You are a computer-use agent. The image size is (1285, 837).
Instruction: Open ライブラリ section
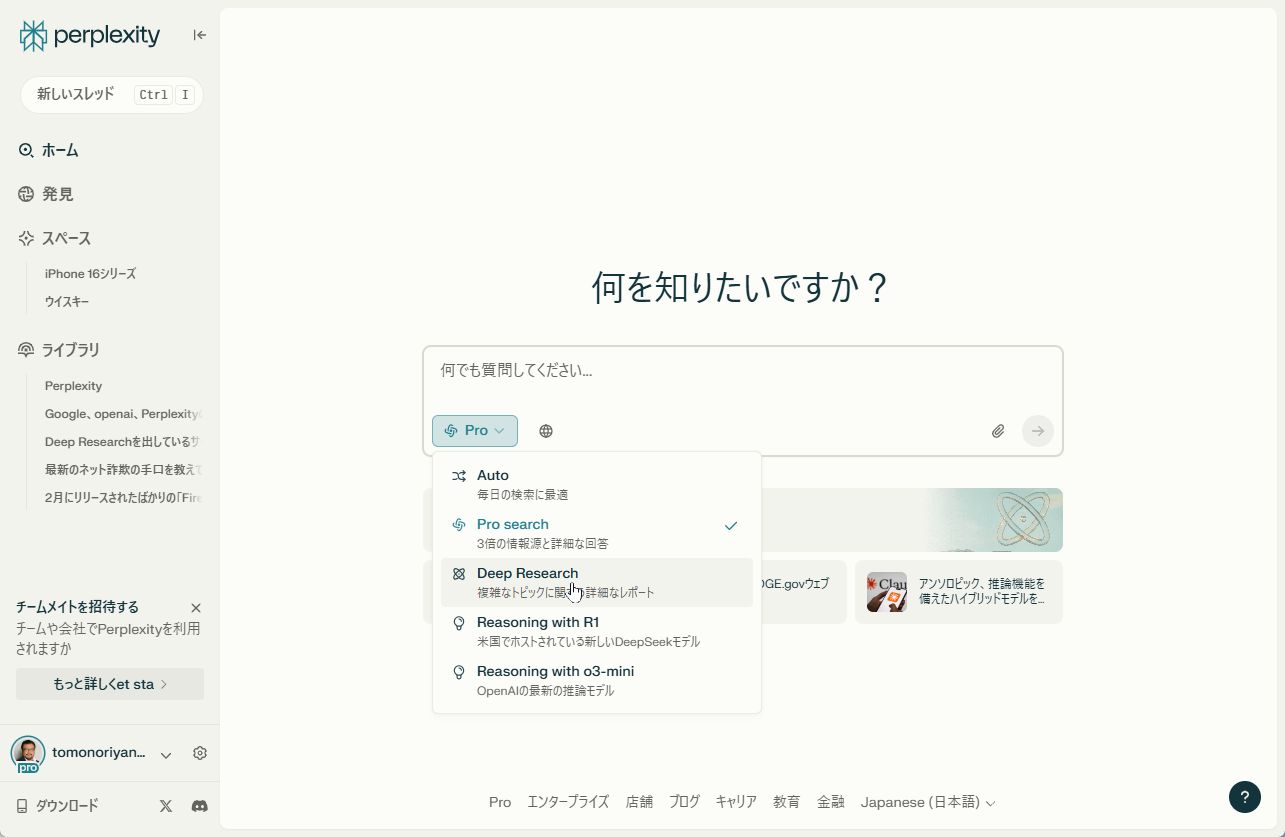coord(71,350)
